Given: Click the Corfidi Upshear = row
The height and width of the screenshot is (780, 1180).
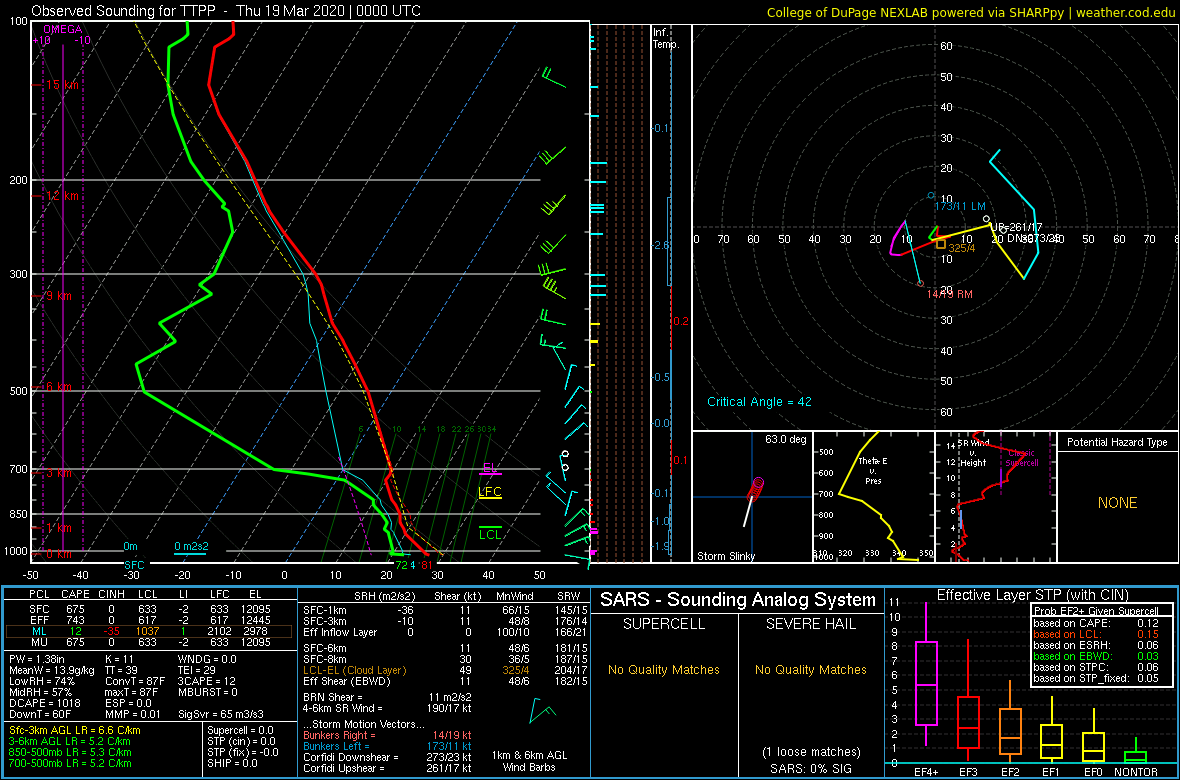Looking at the screenshot, I should click(388, 767).
